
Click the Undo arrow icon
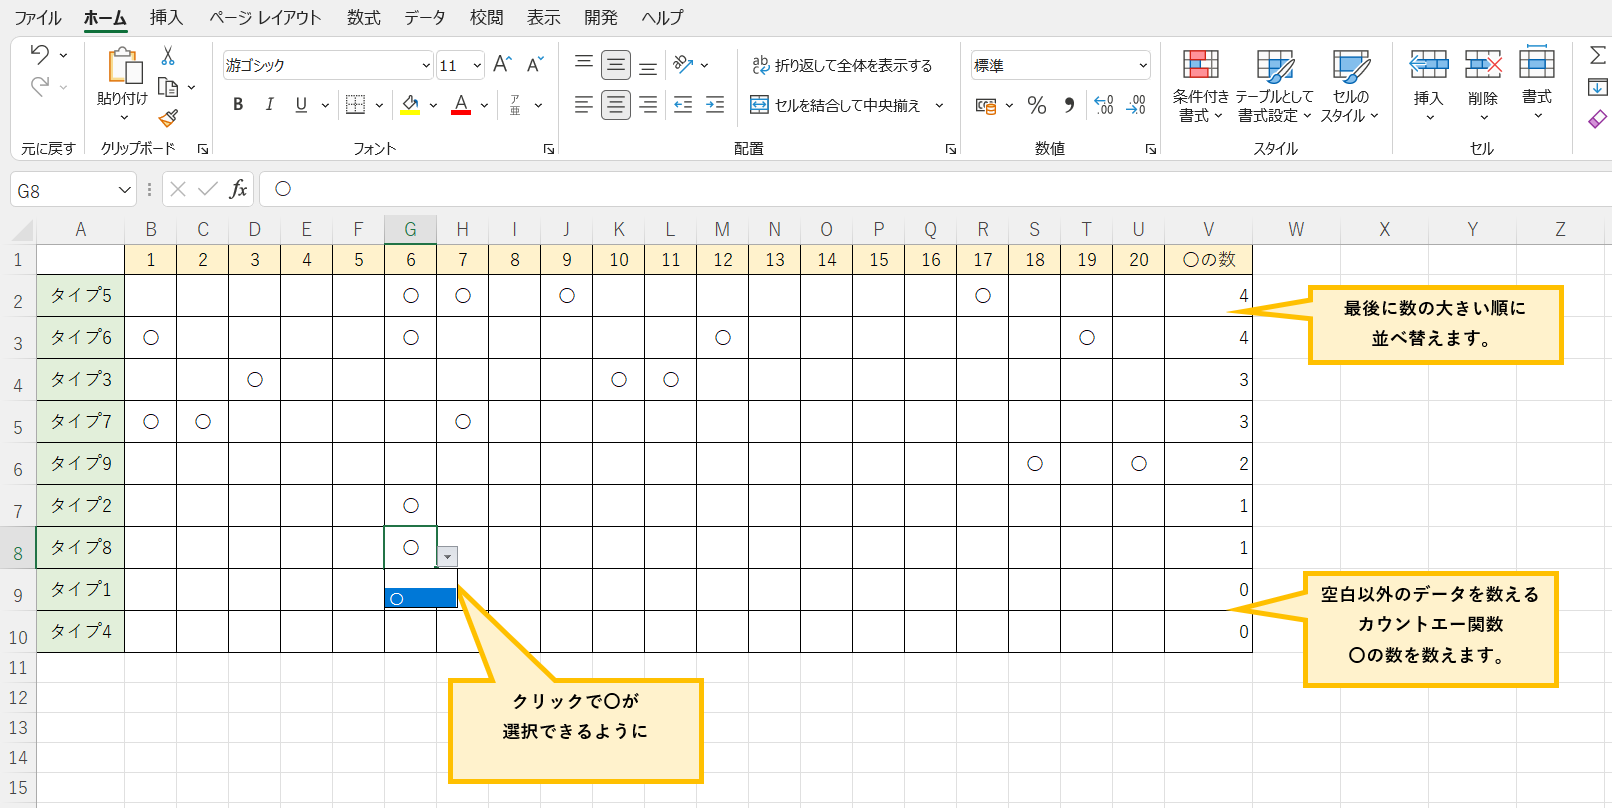coord(40,55)
